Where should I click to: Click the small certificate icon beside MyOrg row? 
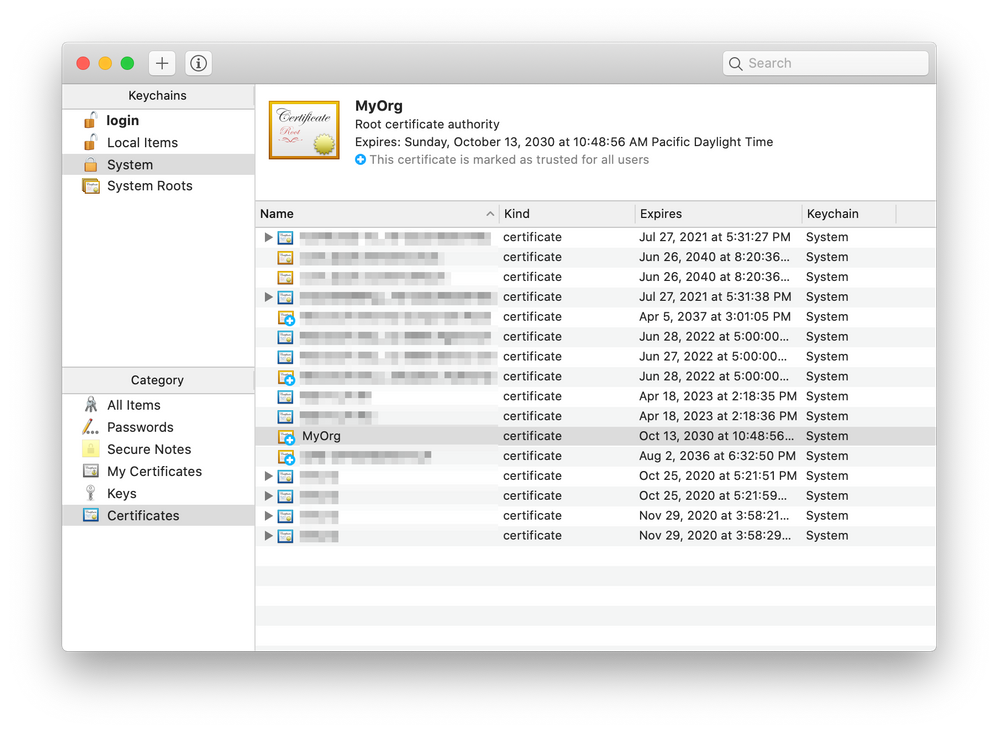tap(286, 436)
